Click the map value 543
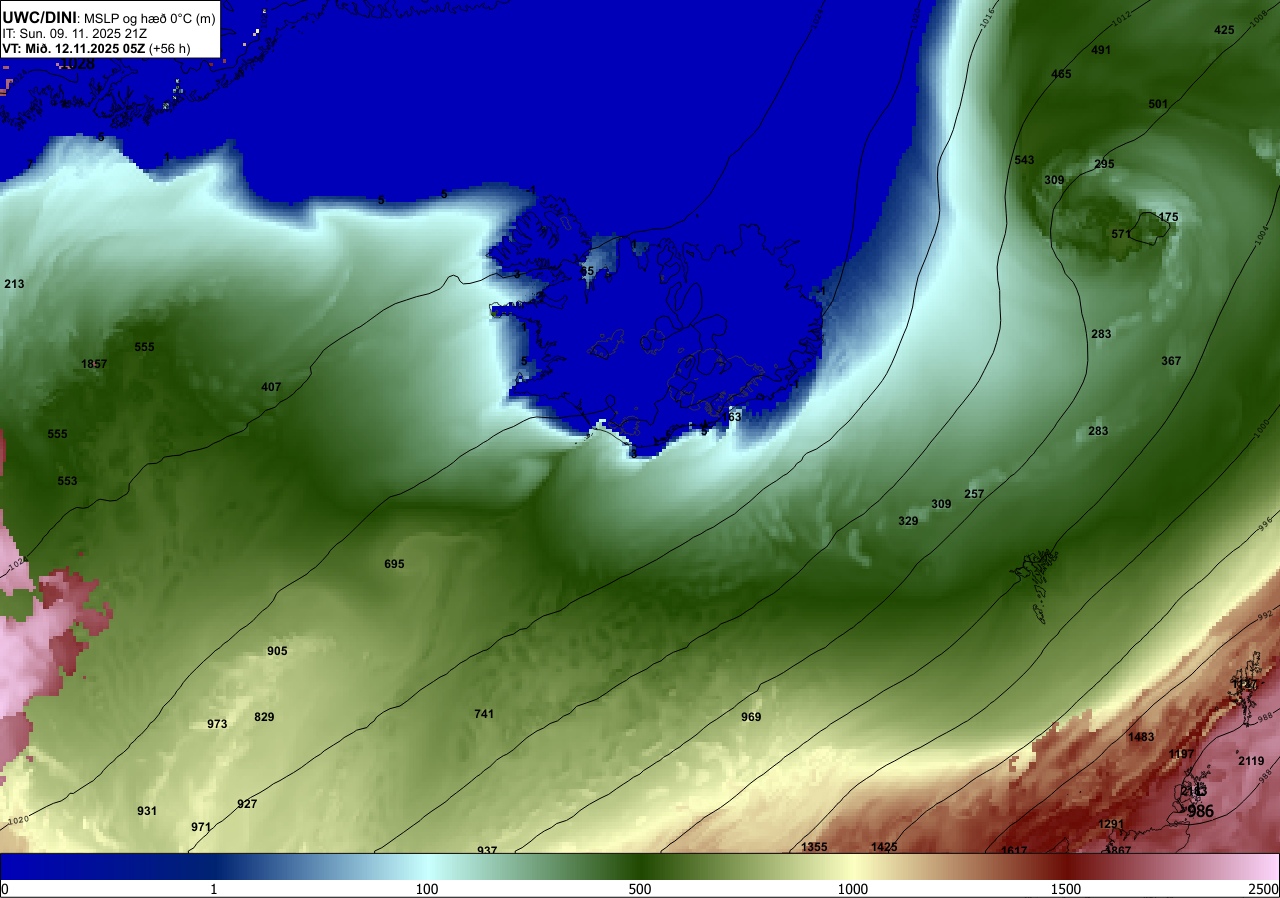This screenshot has height=898, width=1280. pos(1024,160)
